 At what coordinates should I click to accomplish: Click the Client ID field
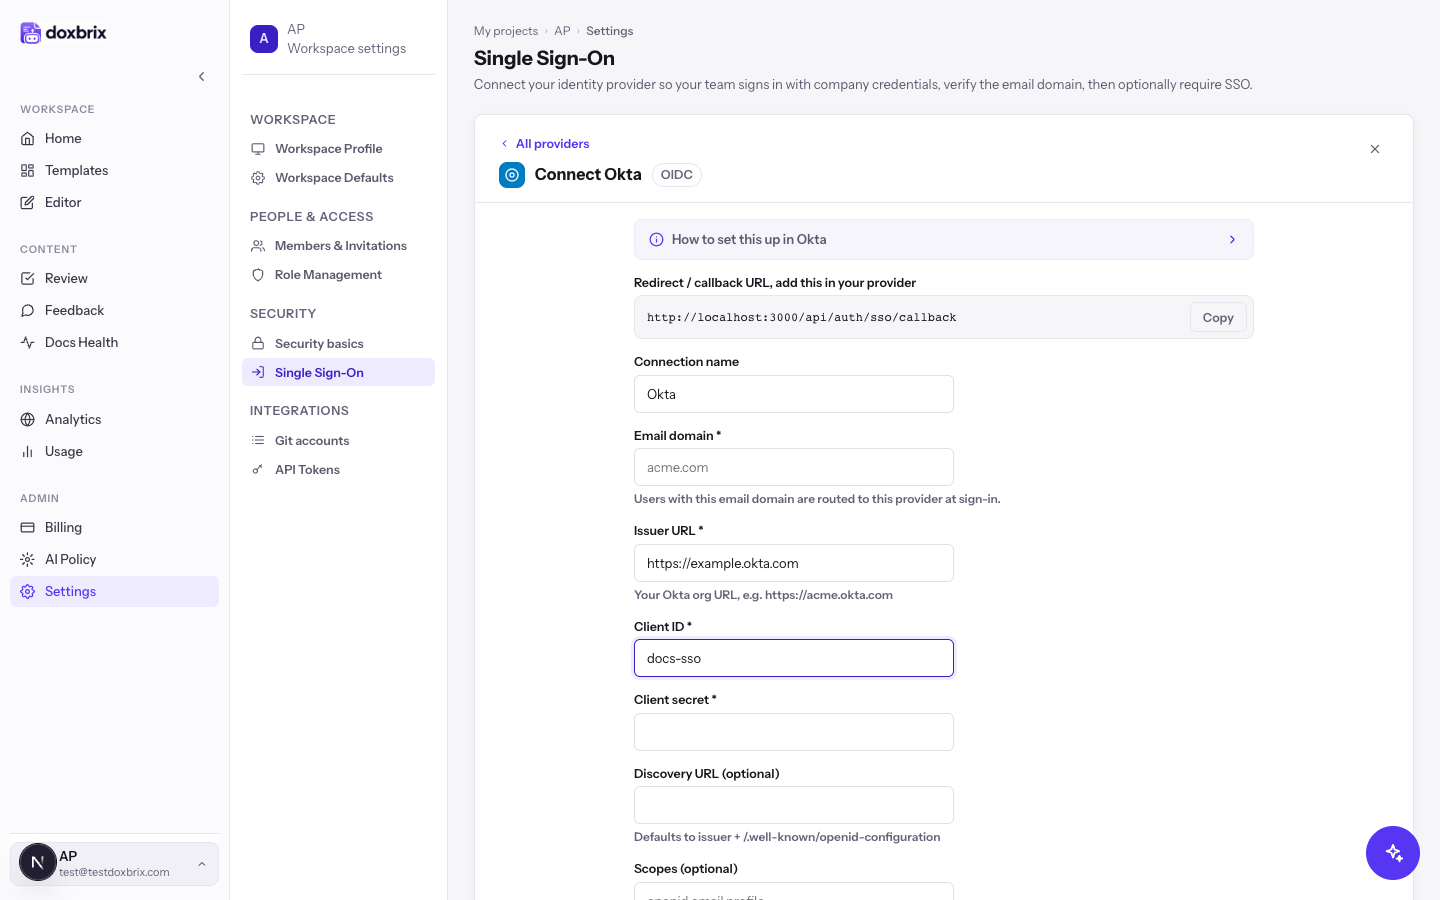pyautogui.click(x=794, y=658)
